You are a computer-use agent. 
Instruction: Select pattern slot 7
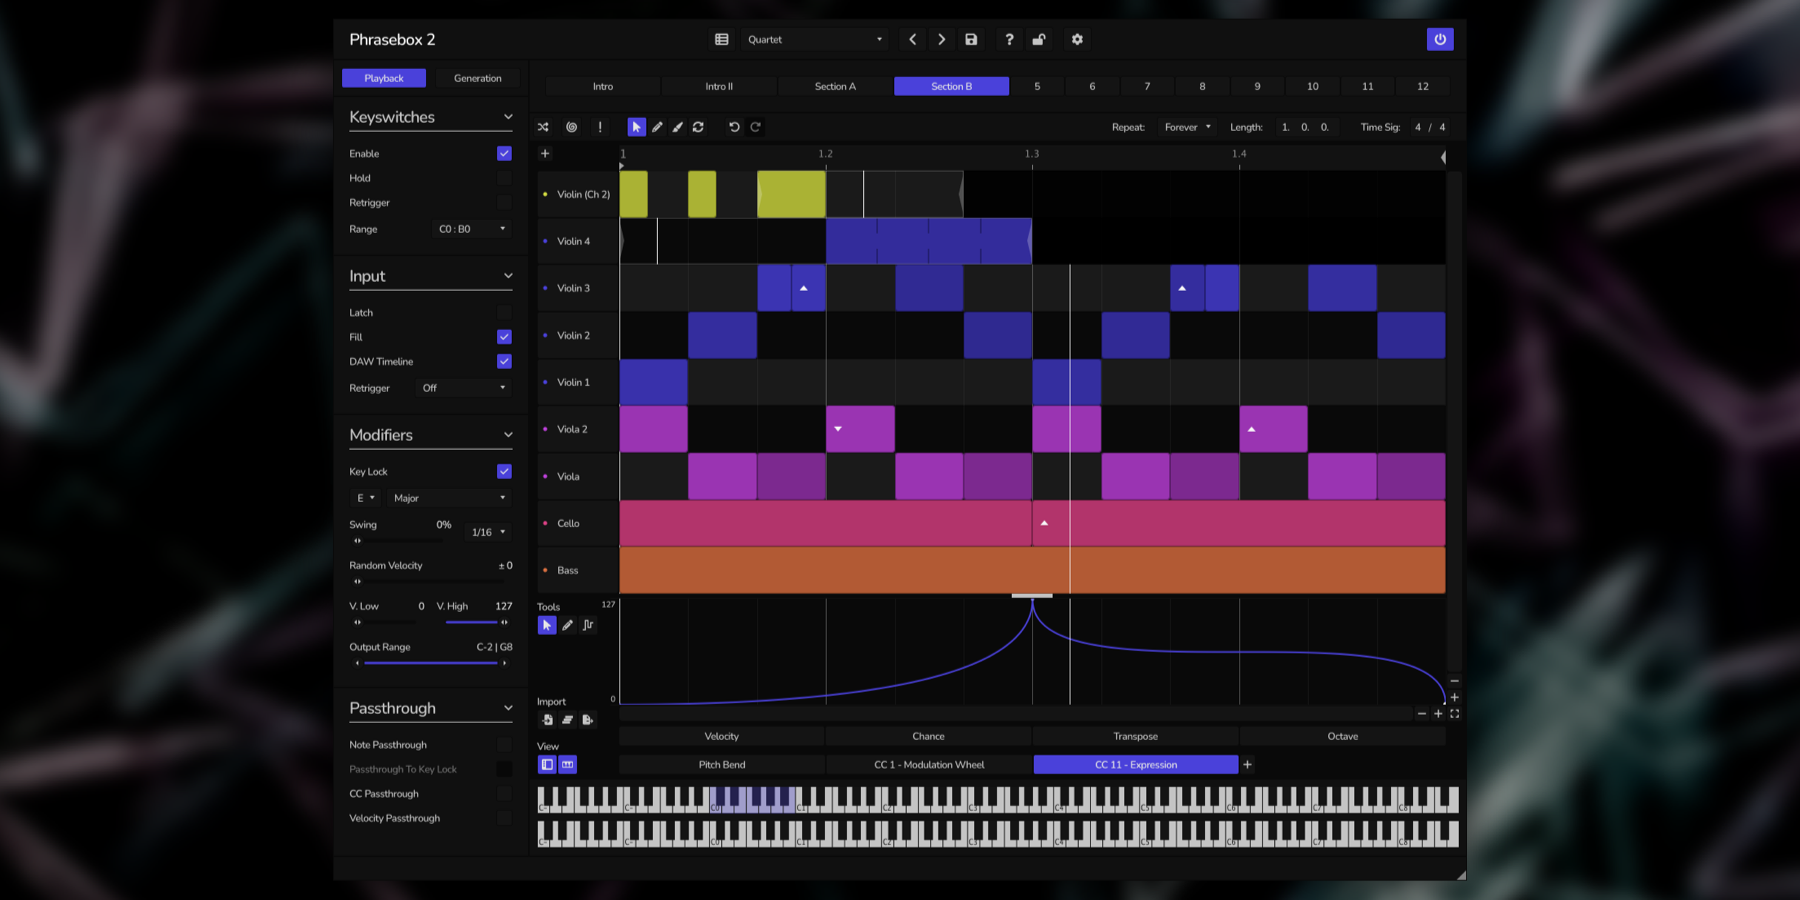pos(1147,86)
